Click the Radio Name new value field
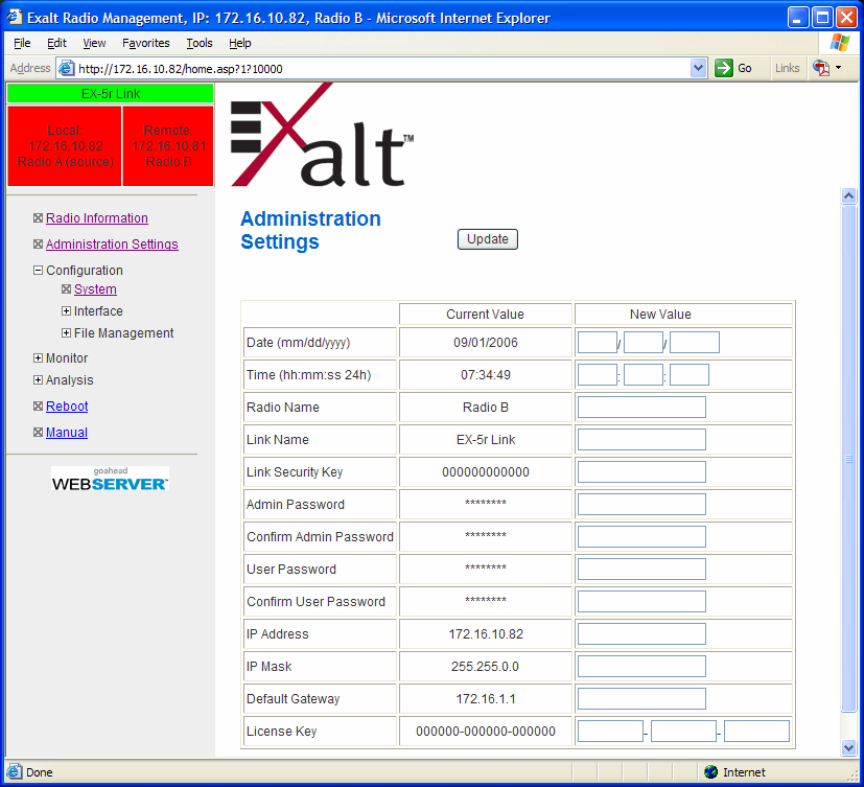864x787 pixels. click(x=641, y=407)
